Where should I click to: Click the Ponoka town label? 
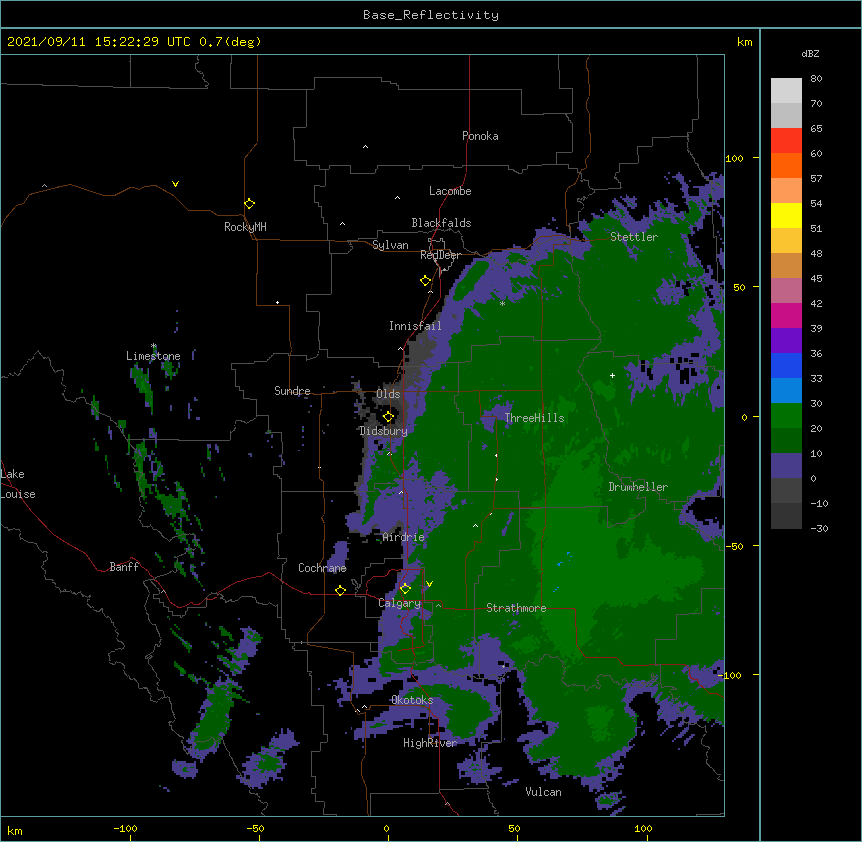click(480, 136)
